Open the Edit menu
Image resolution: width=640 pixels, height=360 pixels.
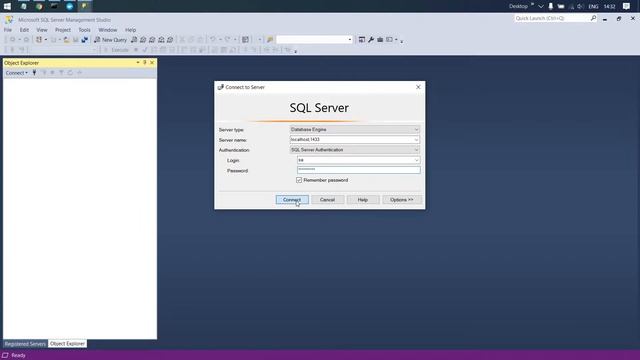pyautogui.click(x=24, y=30)
